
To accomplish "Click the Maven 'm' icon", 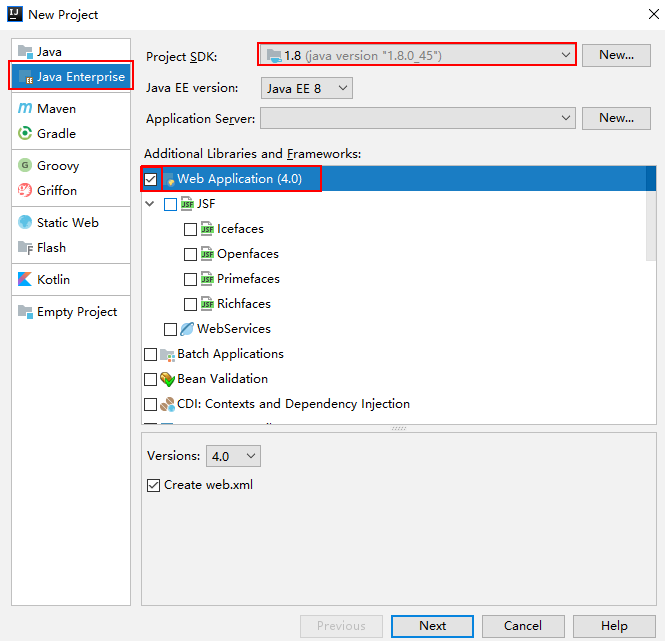I will click(25, 108).
